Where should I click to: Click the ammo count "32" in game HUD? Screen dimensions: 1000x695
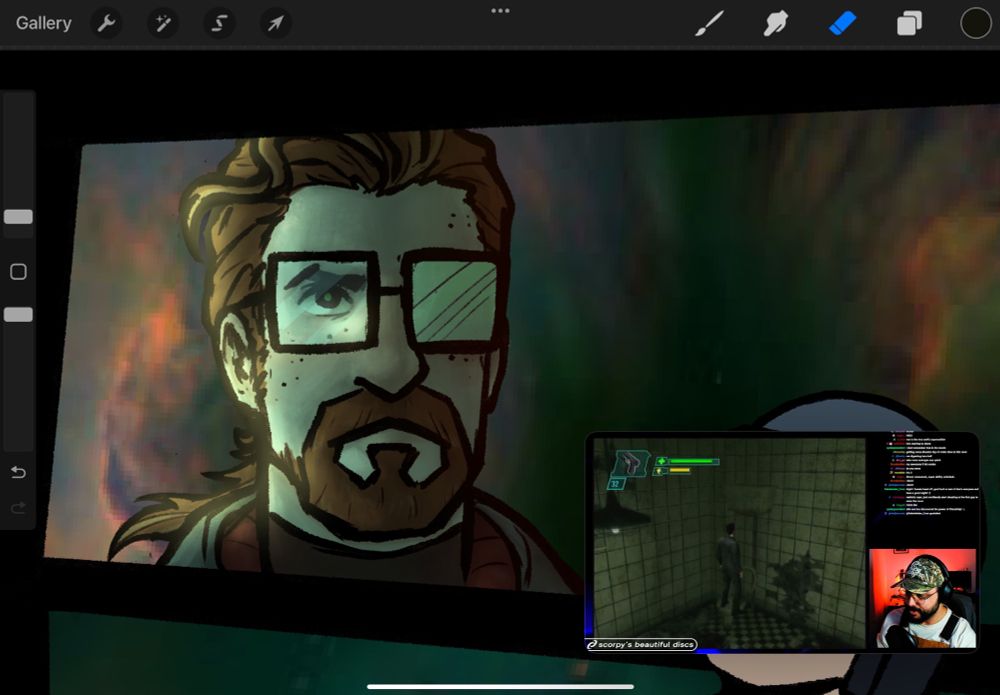click(x=615, y=484)
